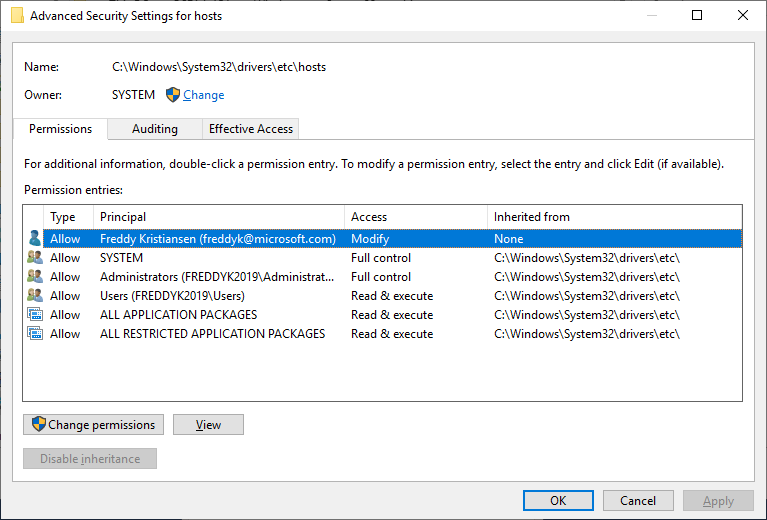The width and height of the screenshot is (767, 520).
Task: Cancel the security settings dialog
Action: coord(638,501)
